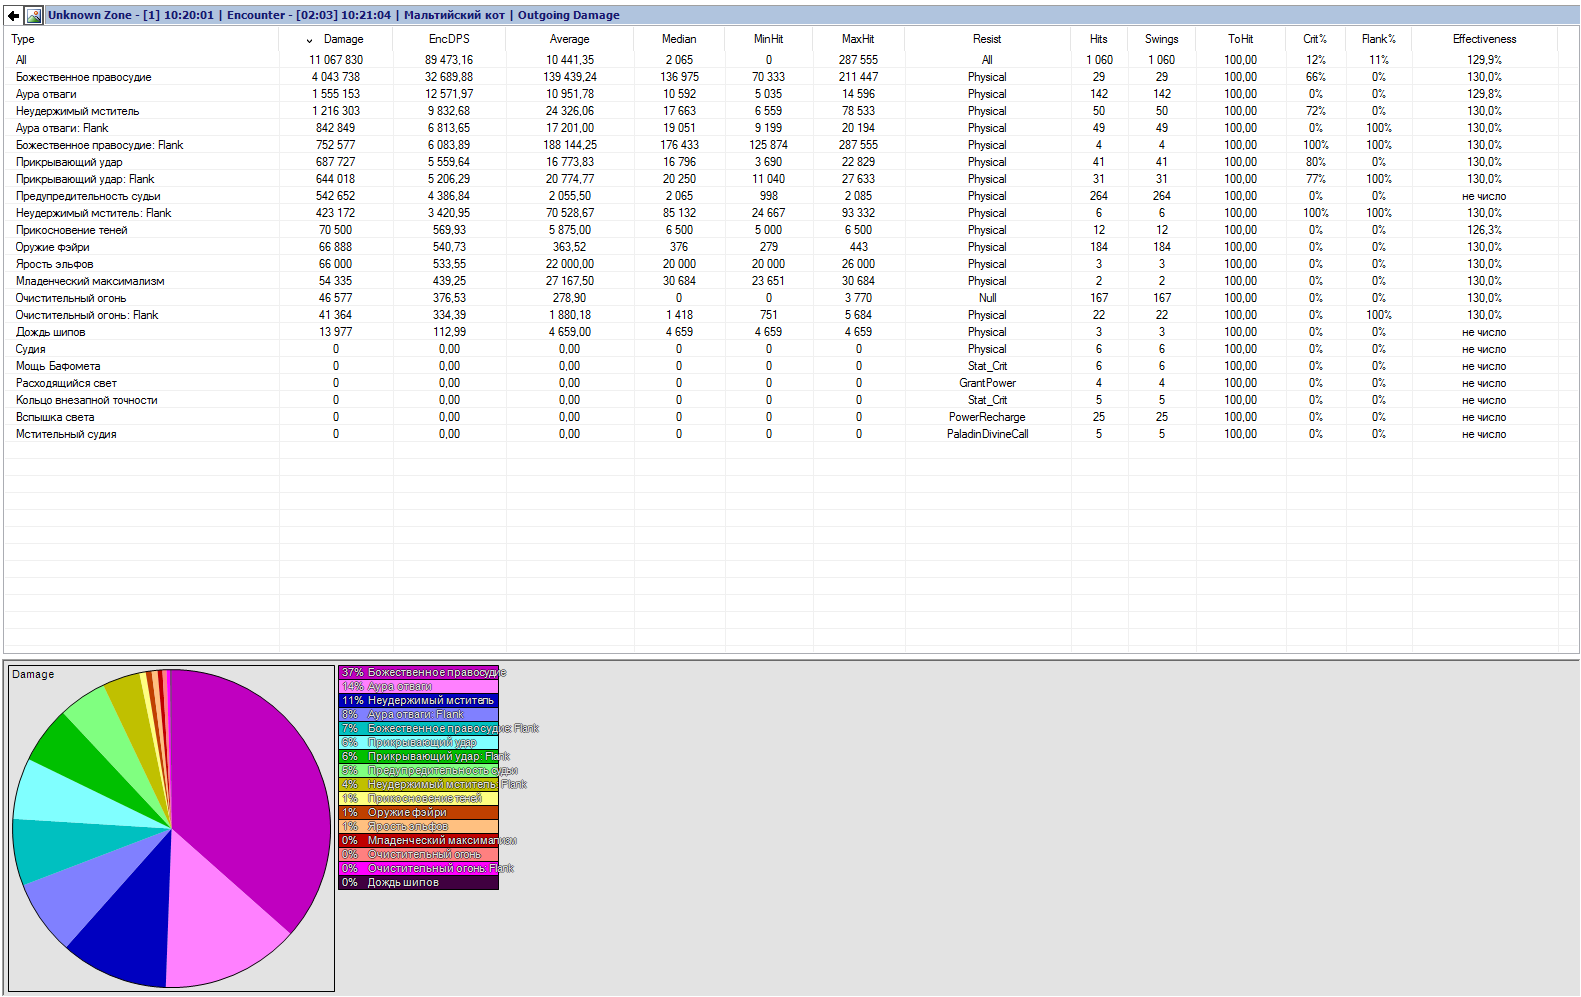1581x997 pixels.
Task: Click the 14% Аура отваги legend swatch
Action: click(x=418, y=686)
